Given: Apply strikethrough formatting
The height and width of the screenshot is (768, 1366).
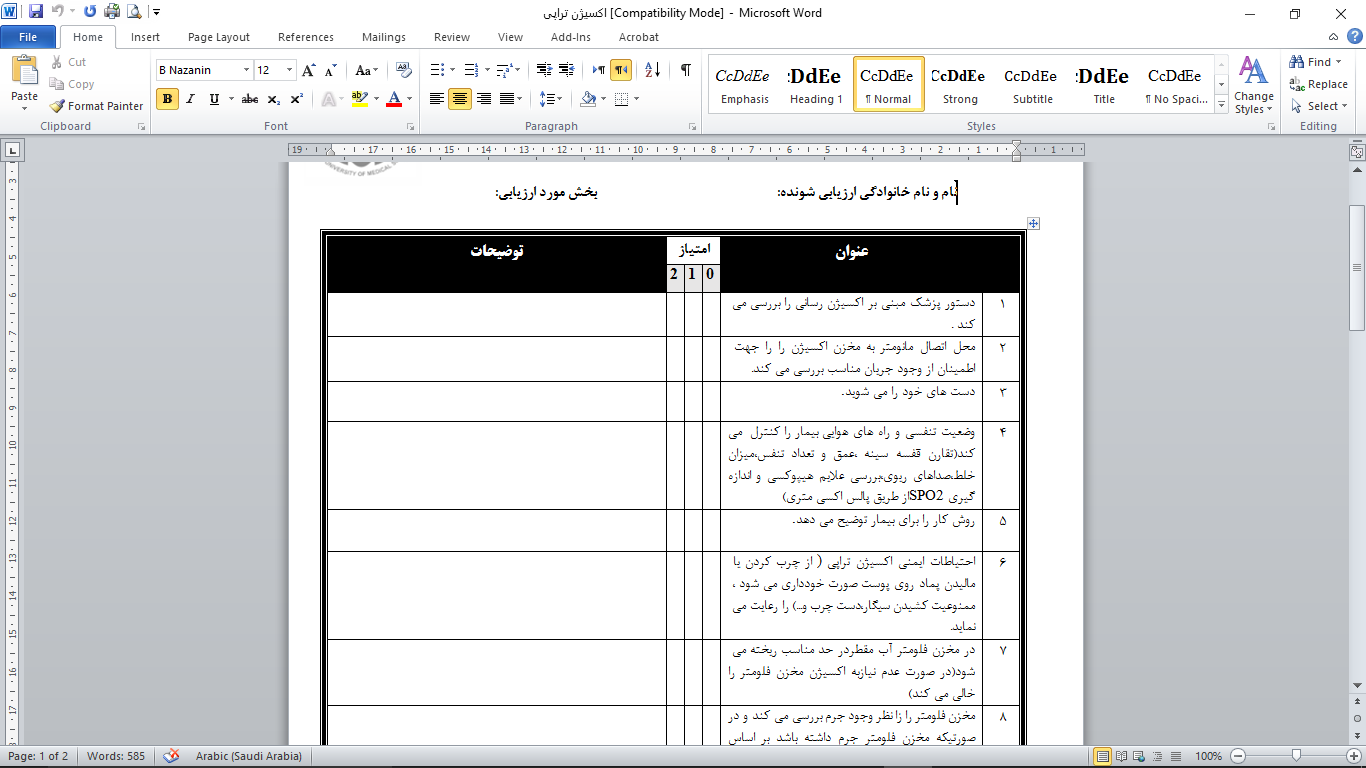Looking at the screenshot, I should [249, 99].
